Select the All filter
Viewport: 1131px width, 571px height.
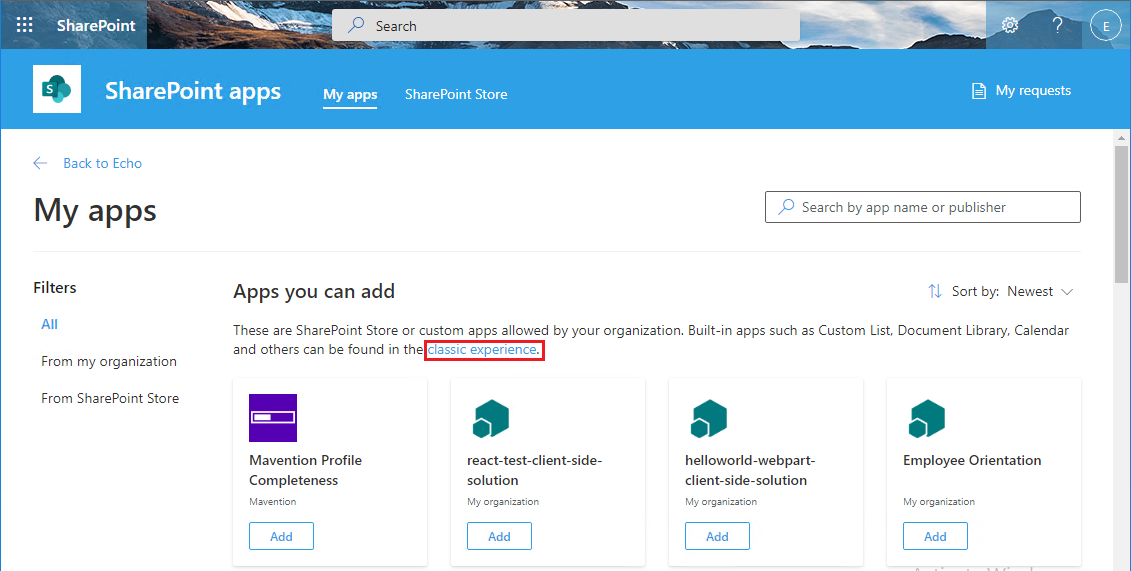click(50, 324)
